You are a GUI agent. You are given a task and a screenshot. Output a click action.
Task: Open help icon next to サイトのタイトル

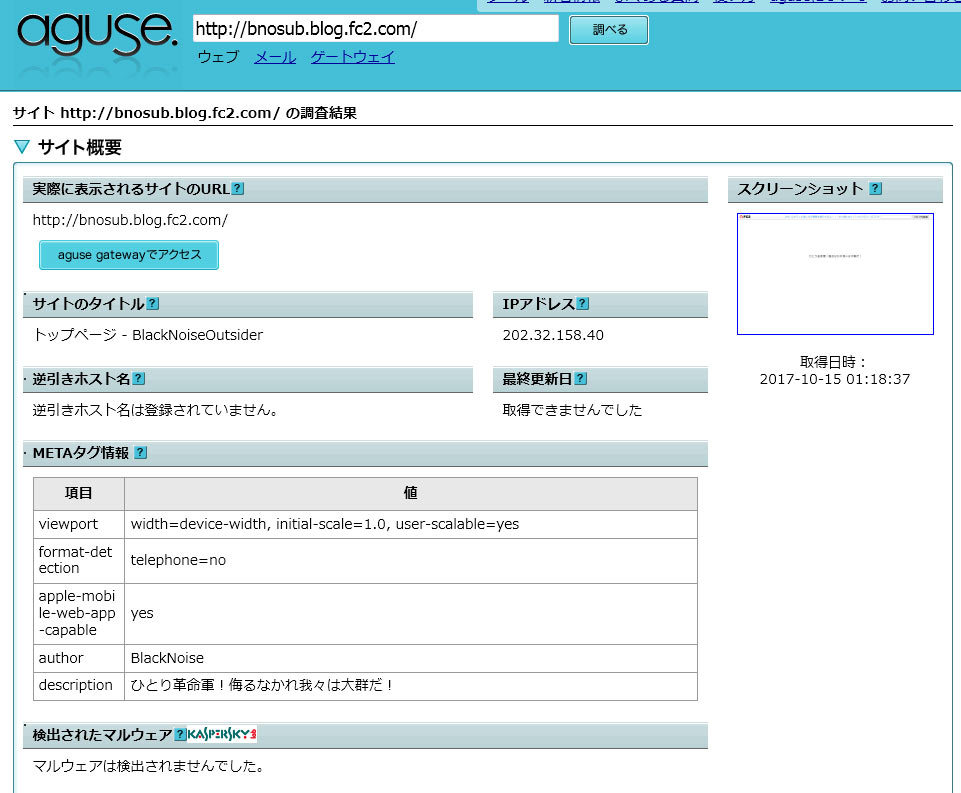[x=153, y=303]
